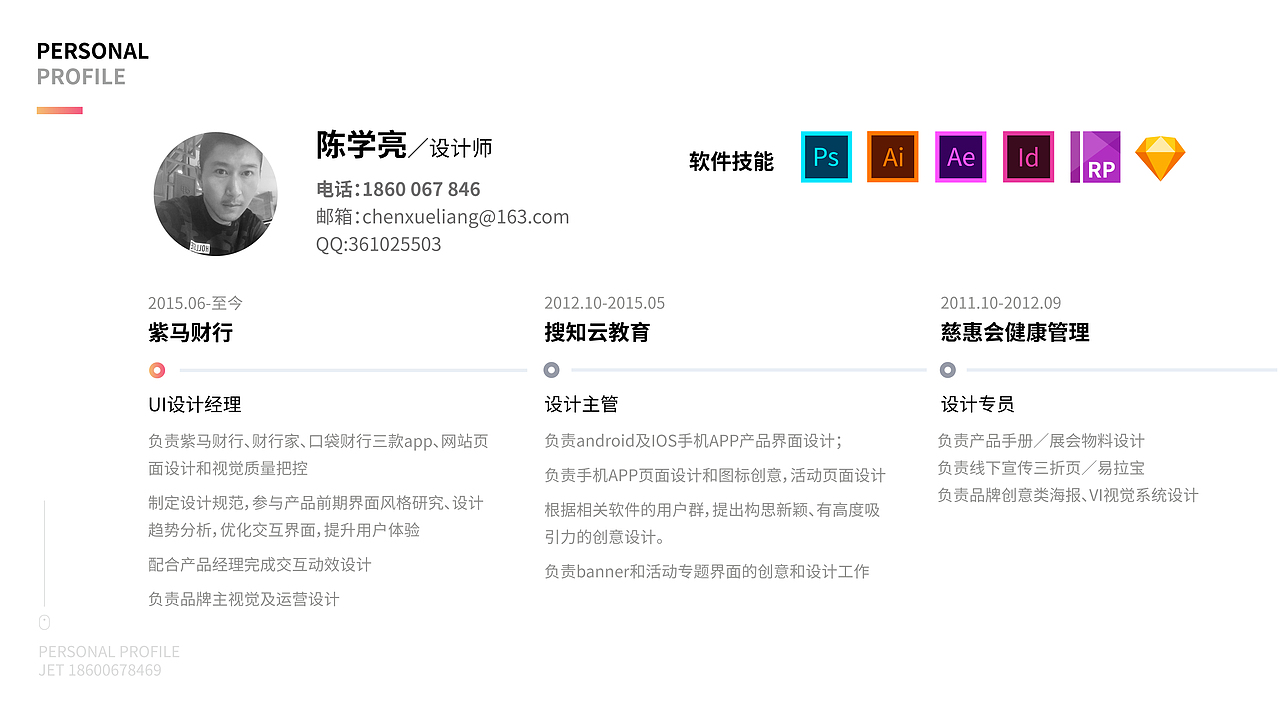
Task: Click the date 2012.10-2015.05
Action: [604, 303]
